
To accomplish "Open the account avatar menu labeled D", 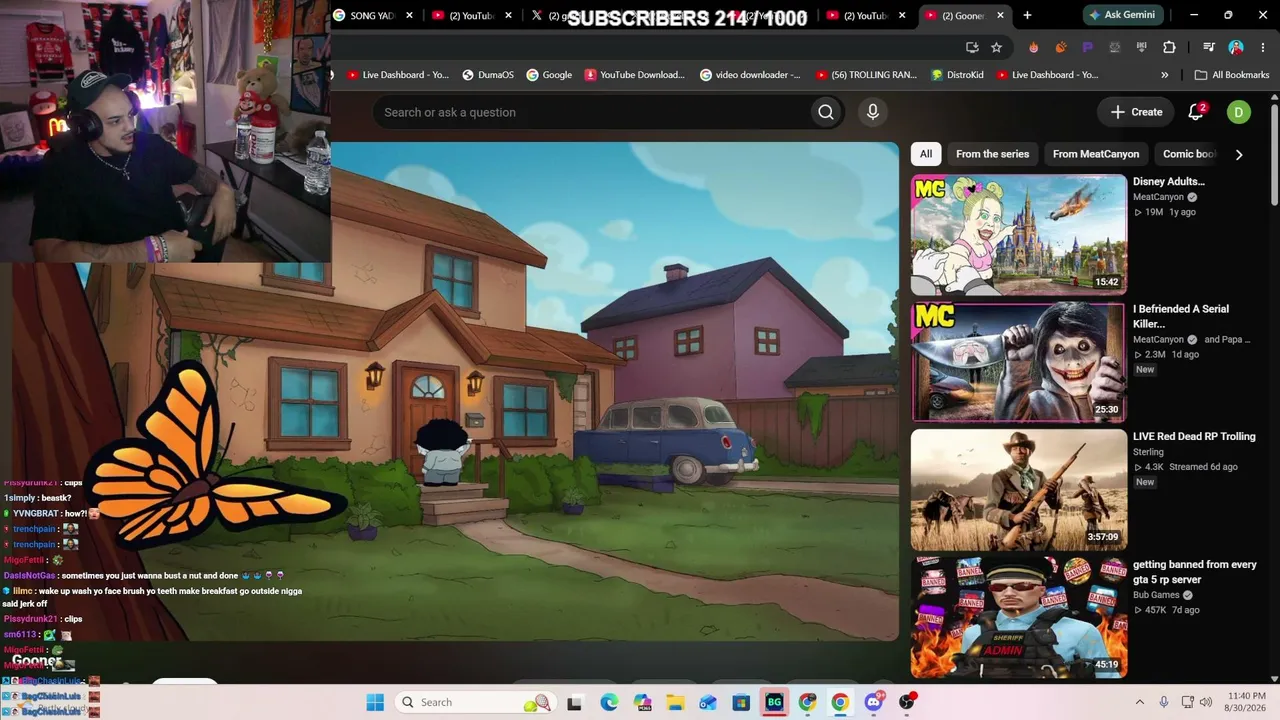I will (x=1238, y=112).
